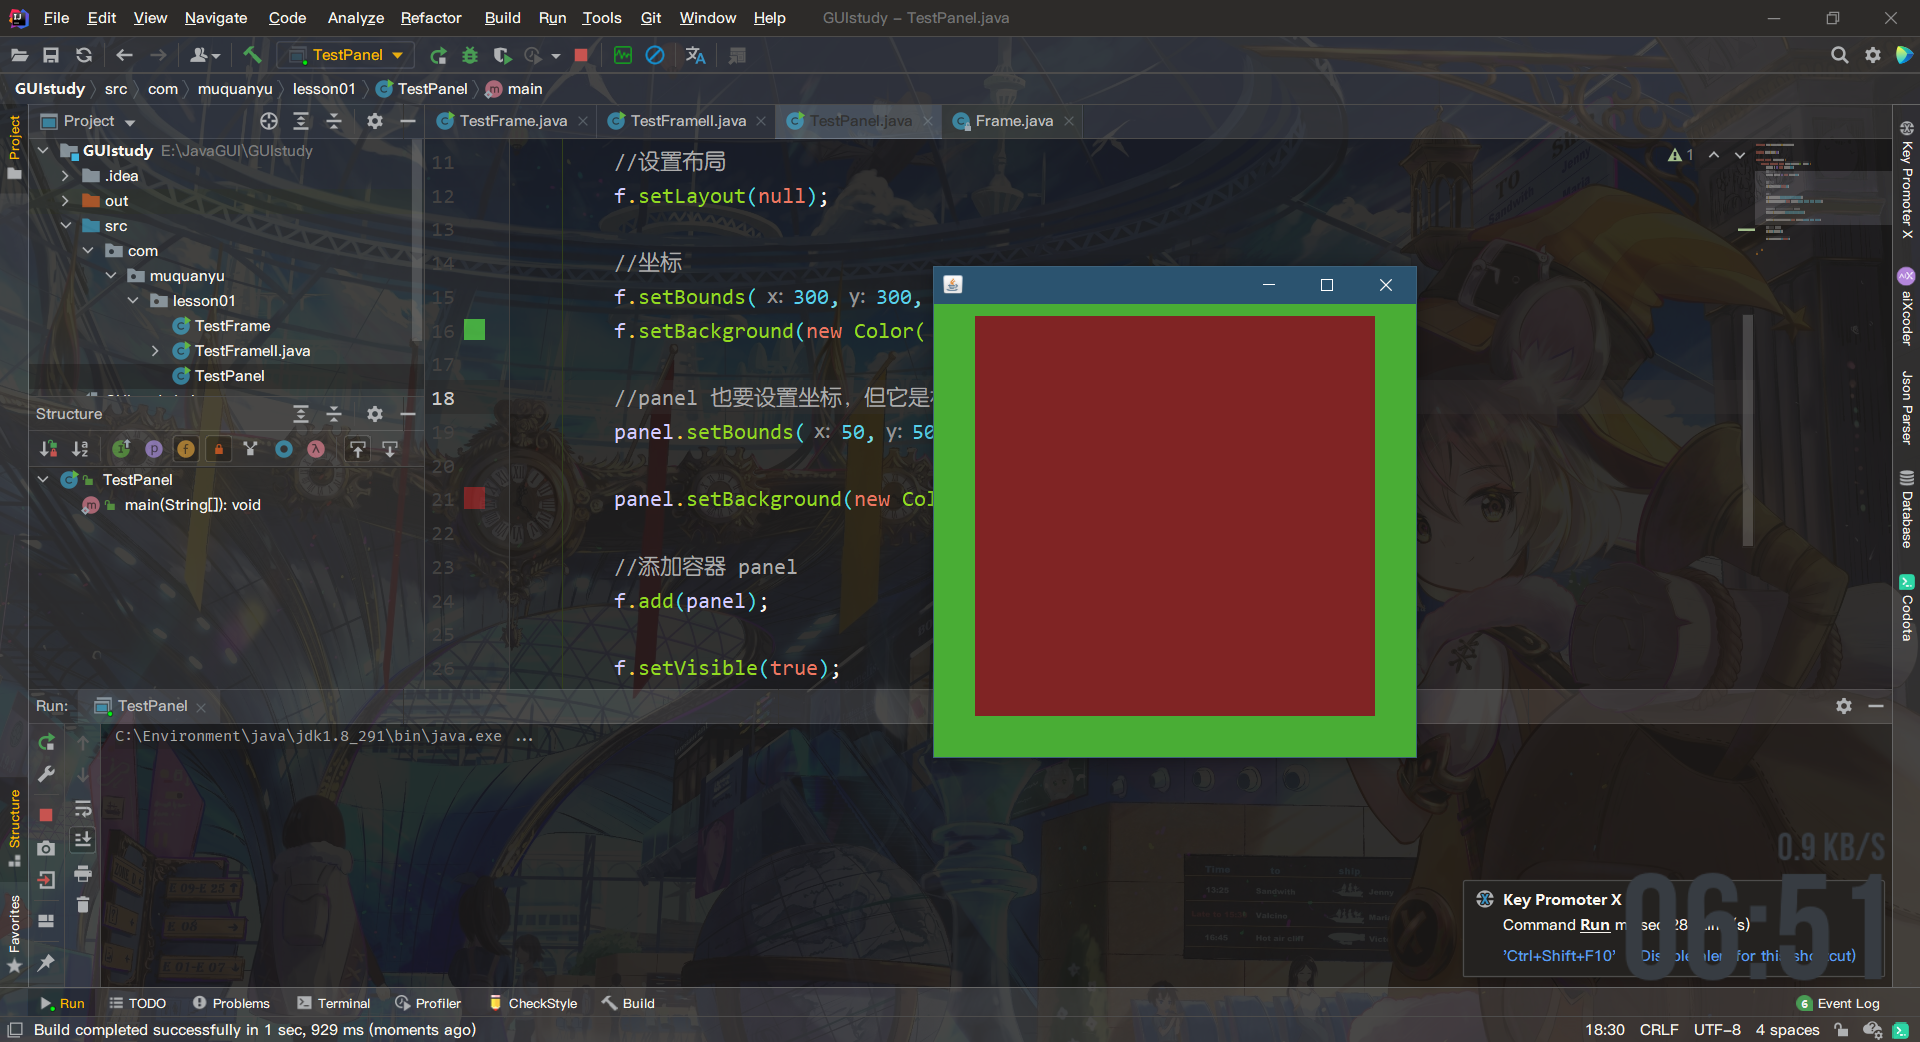Open Project panel gear options

click(x=375, y=121)
